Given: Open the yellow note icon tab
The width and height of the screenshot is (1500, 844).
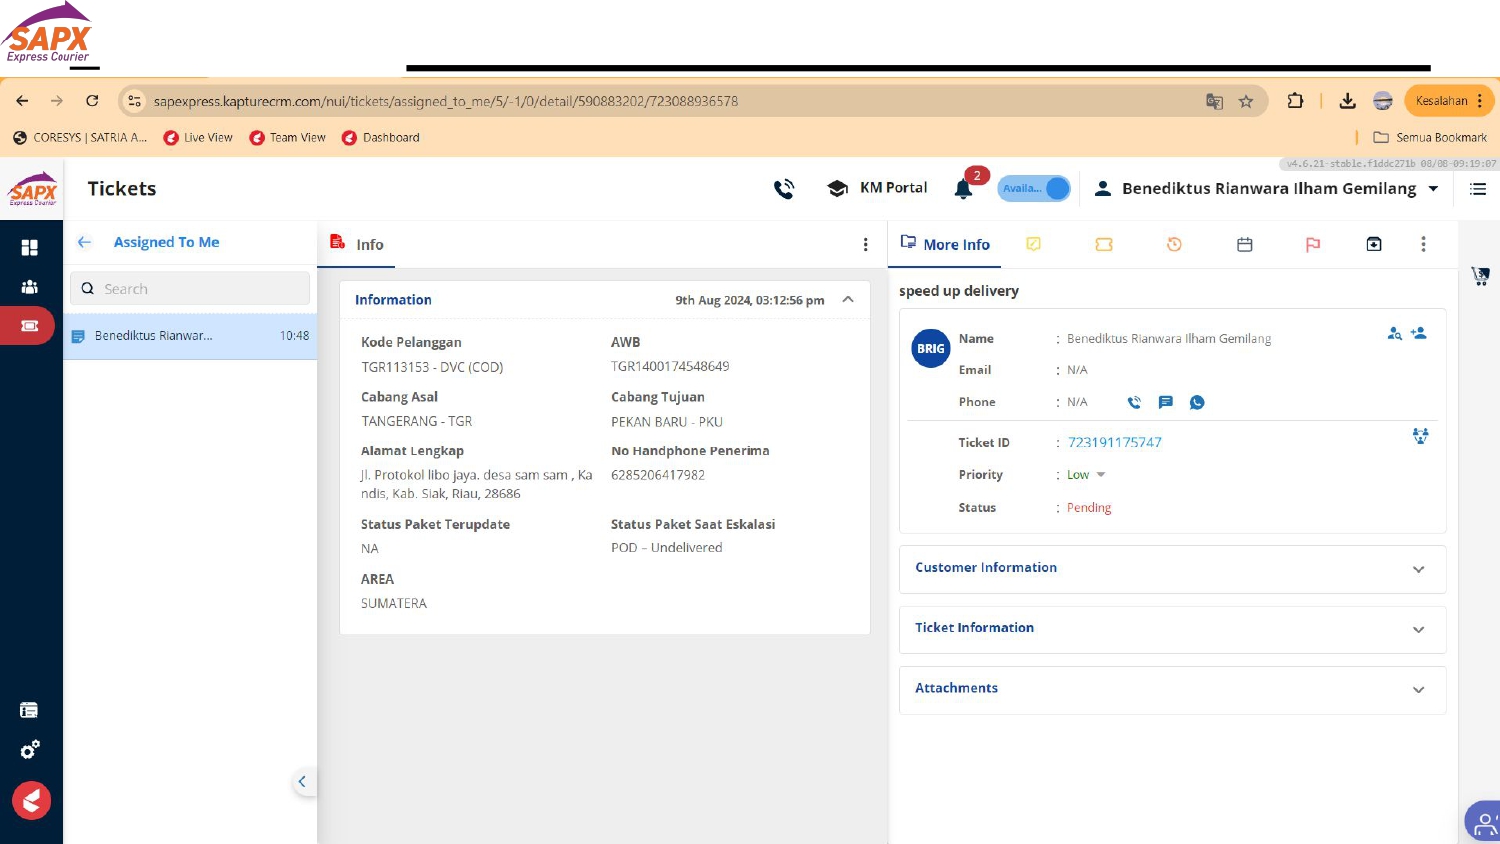Looking at the screenshot, I should coord(1034,244).
